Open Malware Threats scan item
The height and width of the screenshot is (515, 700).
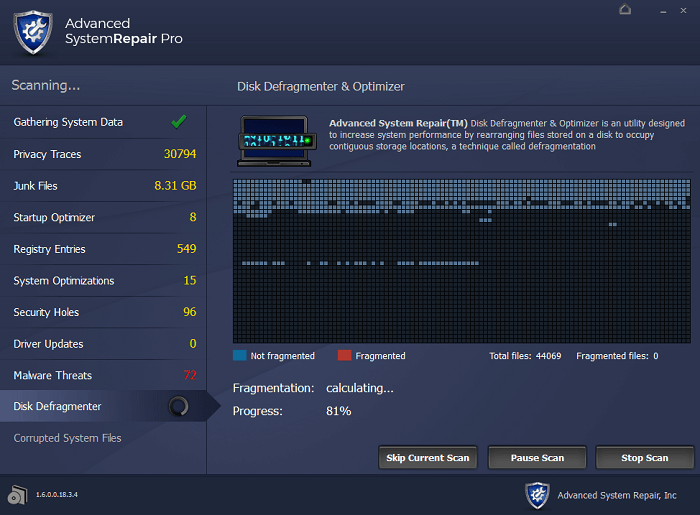(x=103, y=375)
